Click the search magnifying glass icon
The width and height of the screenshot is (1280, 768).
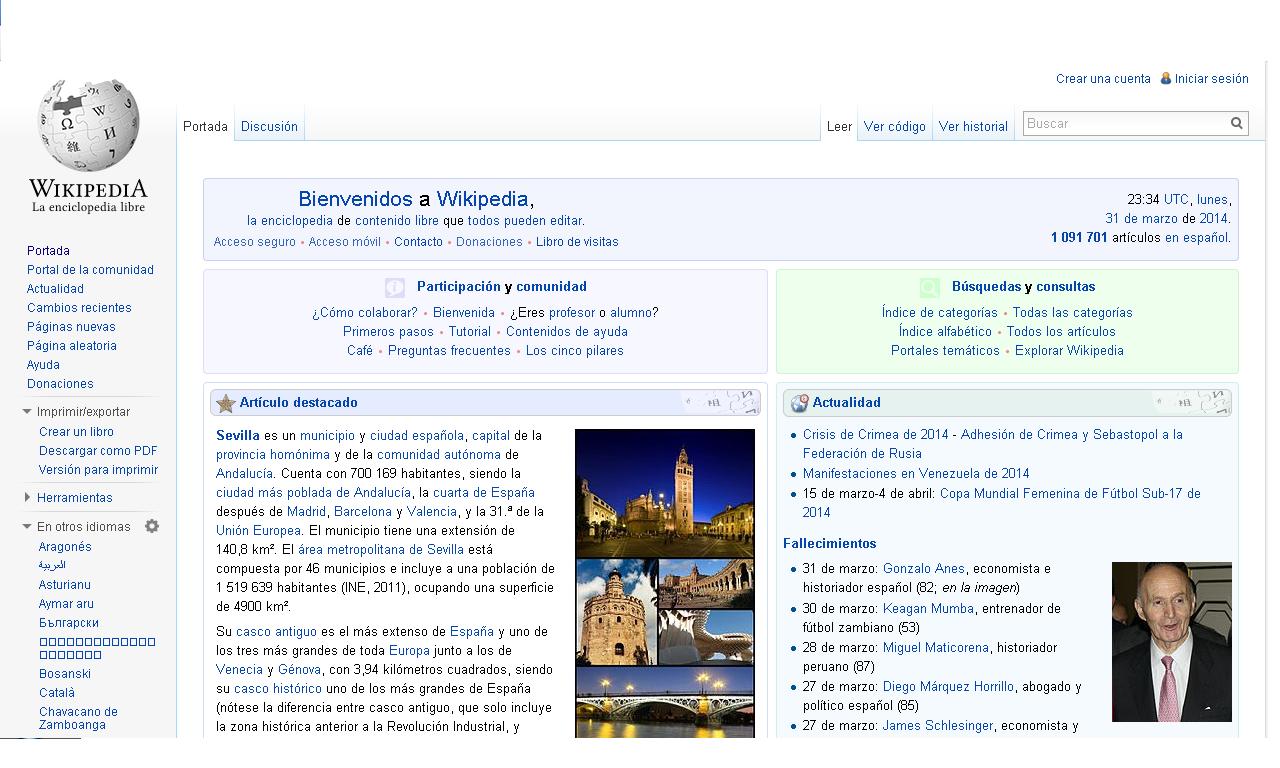point(1237,123)
